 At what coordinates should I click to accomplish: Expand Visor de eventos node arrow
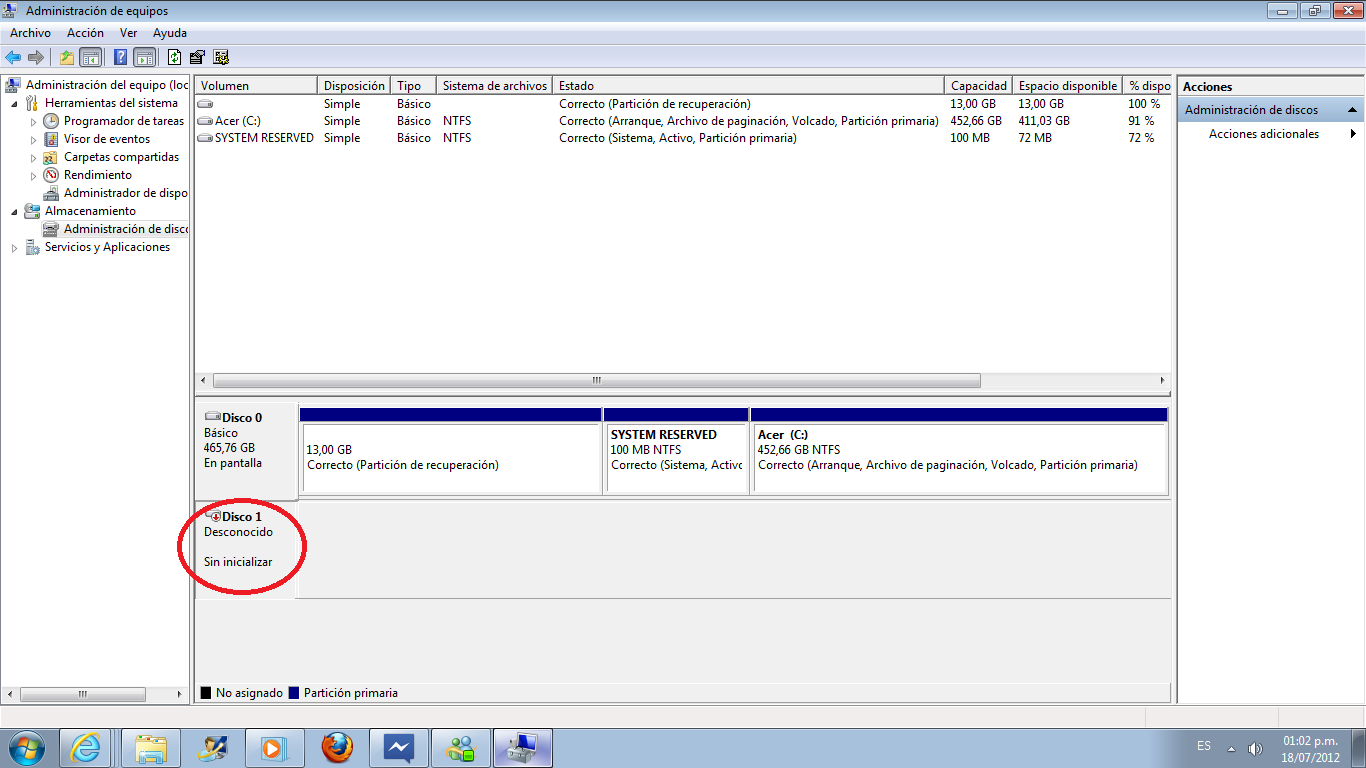pos(33,139)
